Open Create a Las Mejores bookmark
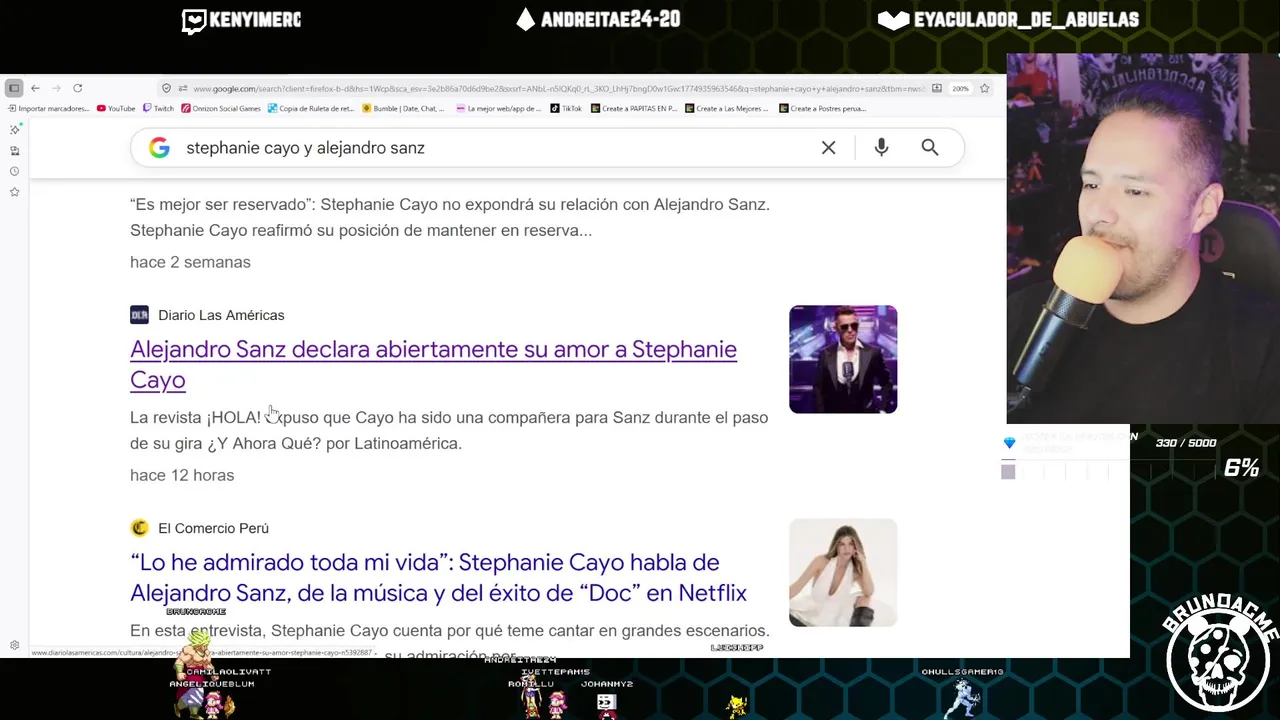Image resolution: width=1280 pixels, height=720 pixels. tap(727, 108)
